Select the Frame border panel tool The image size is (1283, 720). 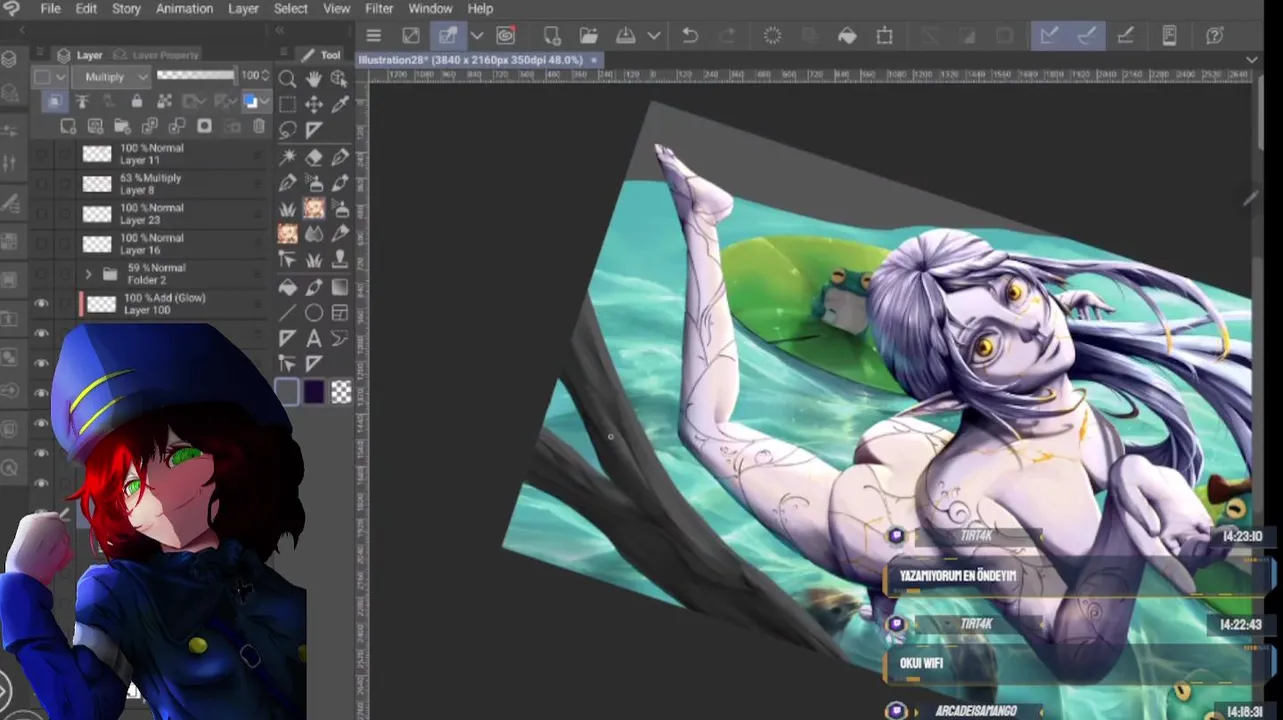(x=340, y=313)
